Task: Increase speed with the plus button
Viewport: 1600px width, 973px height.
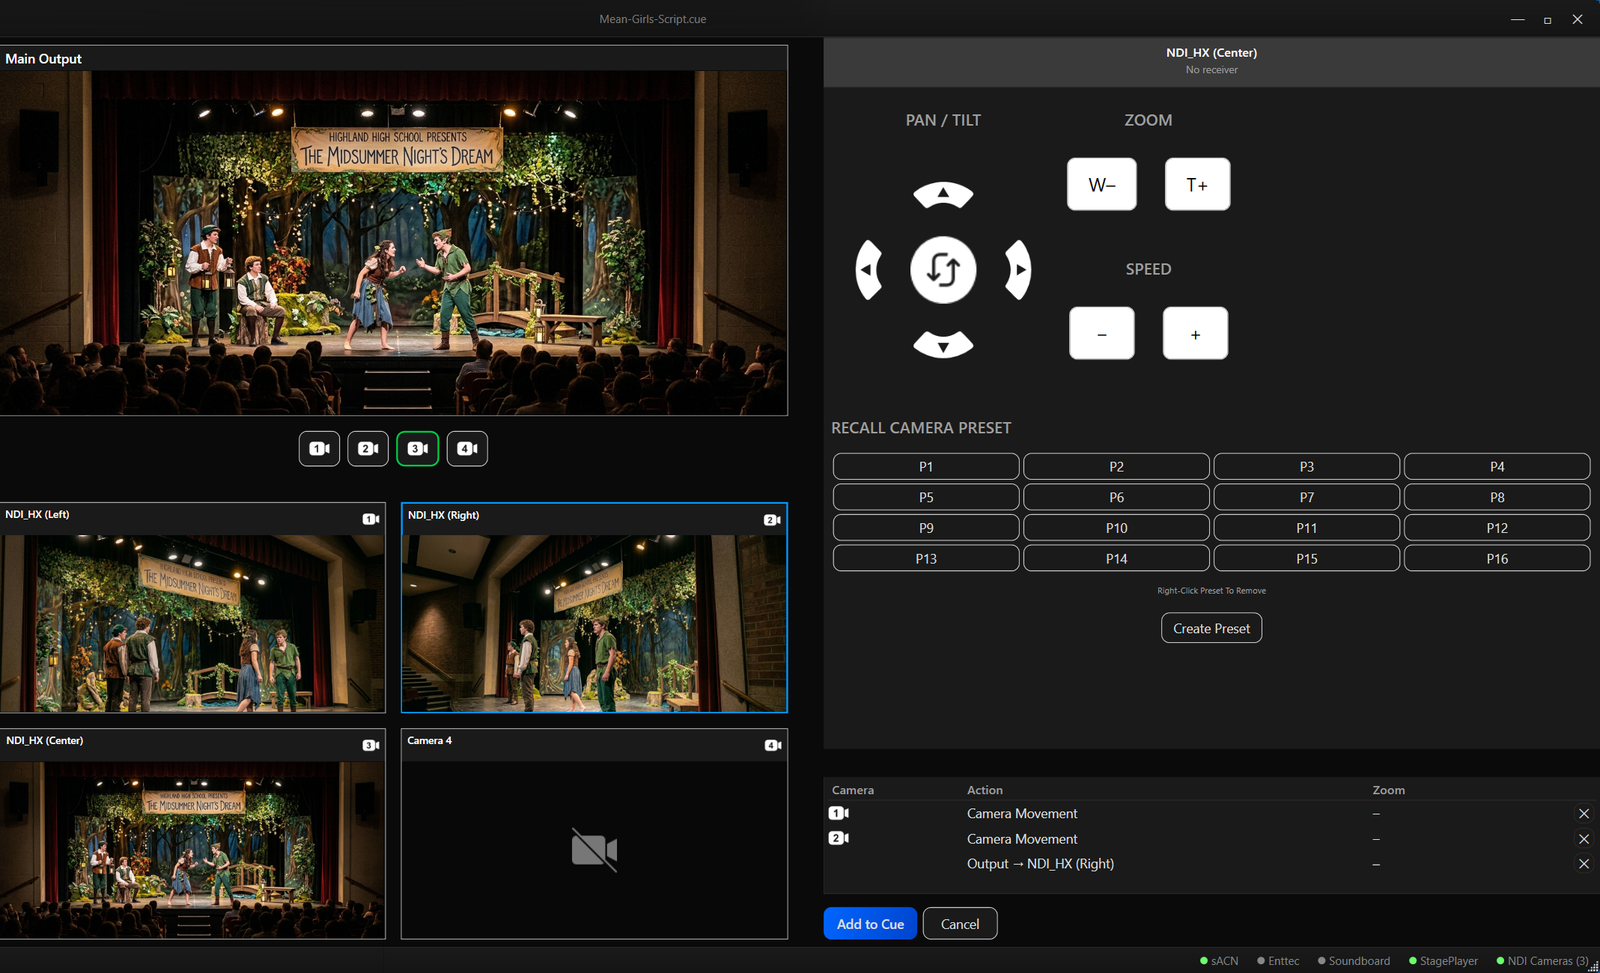Action: tap(1195, 333)
